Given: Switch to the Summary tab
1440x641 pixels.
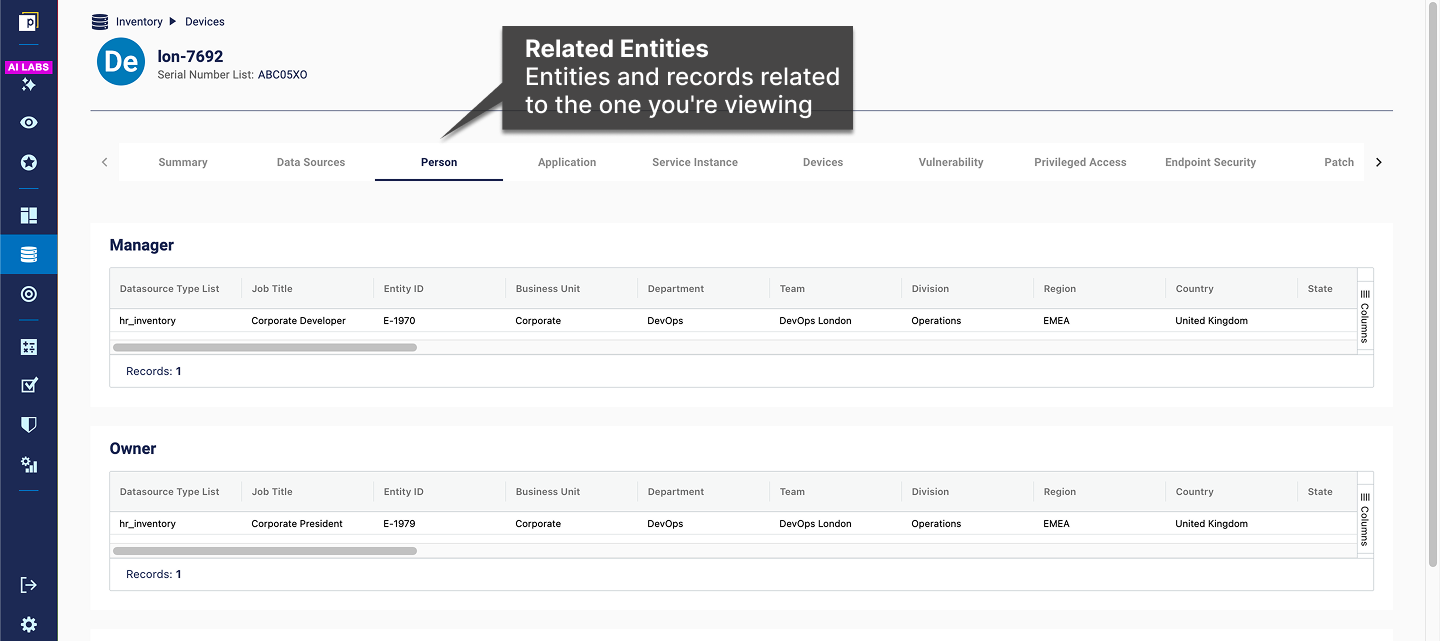Looking at the screenshot, I should (183, 162).
